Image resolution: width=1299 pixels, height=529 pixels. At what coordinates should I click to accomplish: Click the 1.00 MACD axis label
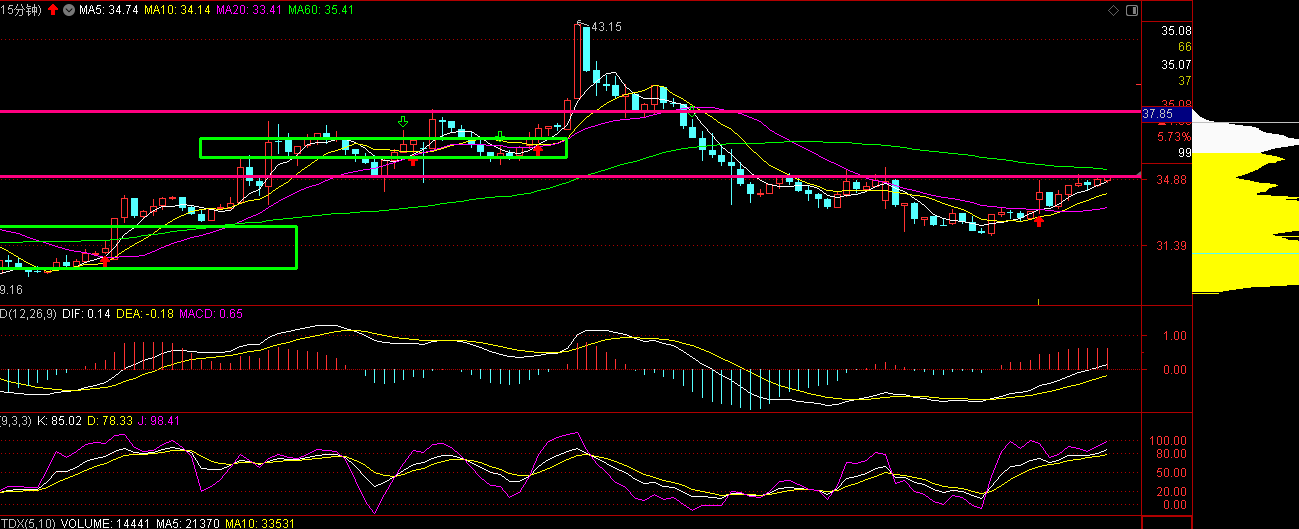click(x=1173, y=336)
